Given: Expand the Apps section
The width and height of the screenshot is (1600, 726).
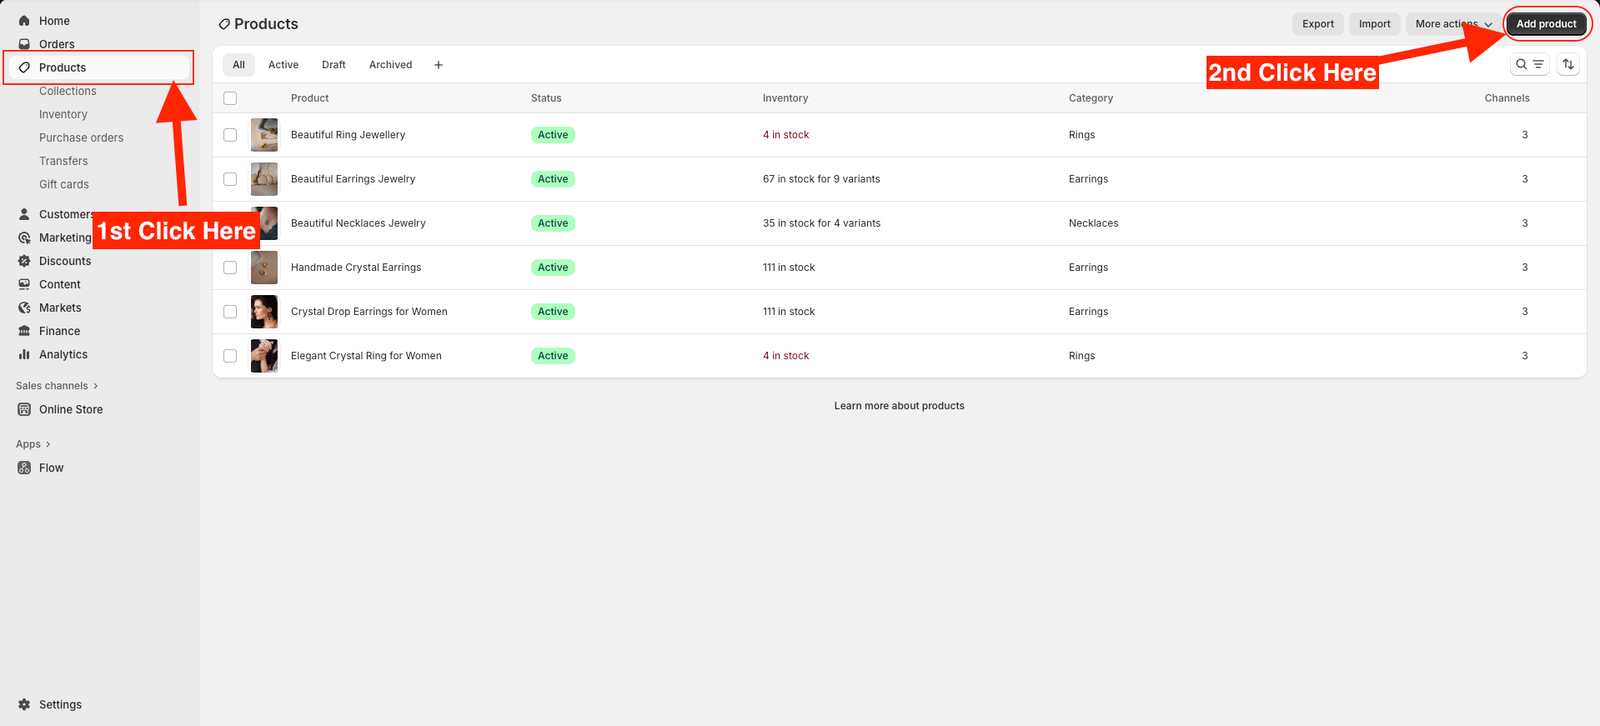Looking at the screenshot, I should click(33, 444).
